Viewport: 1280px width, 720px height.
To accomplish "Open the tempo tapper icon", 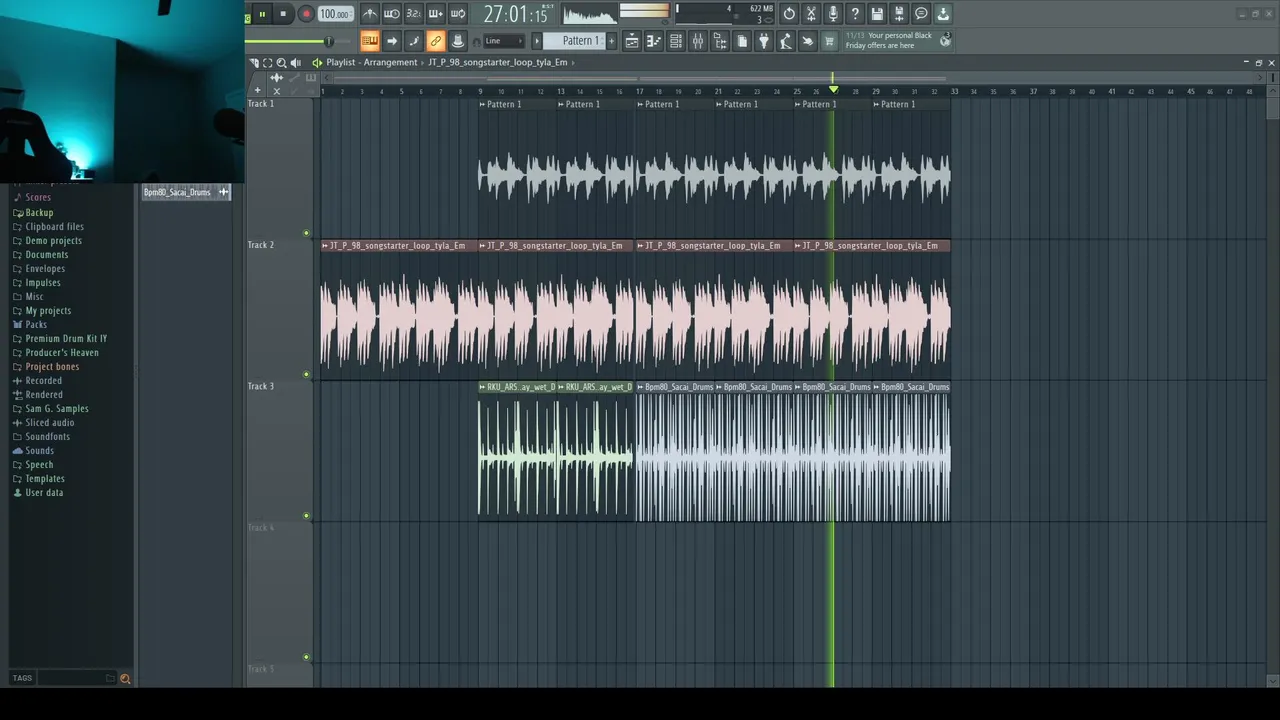I will click(786, 41).
